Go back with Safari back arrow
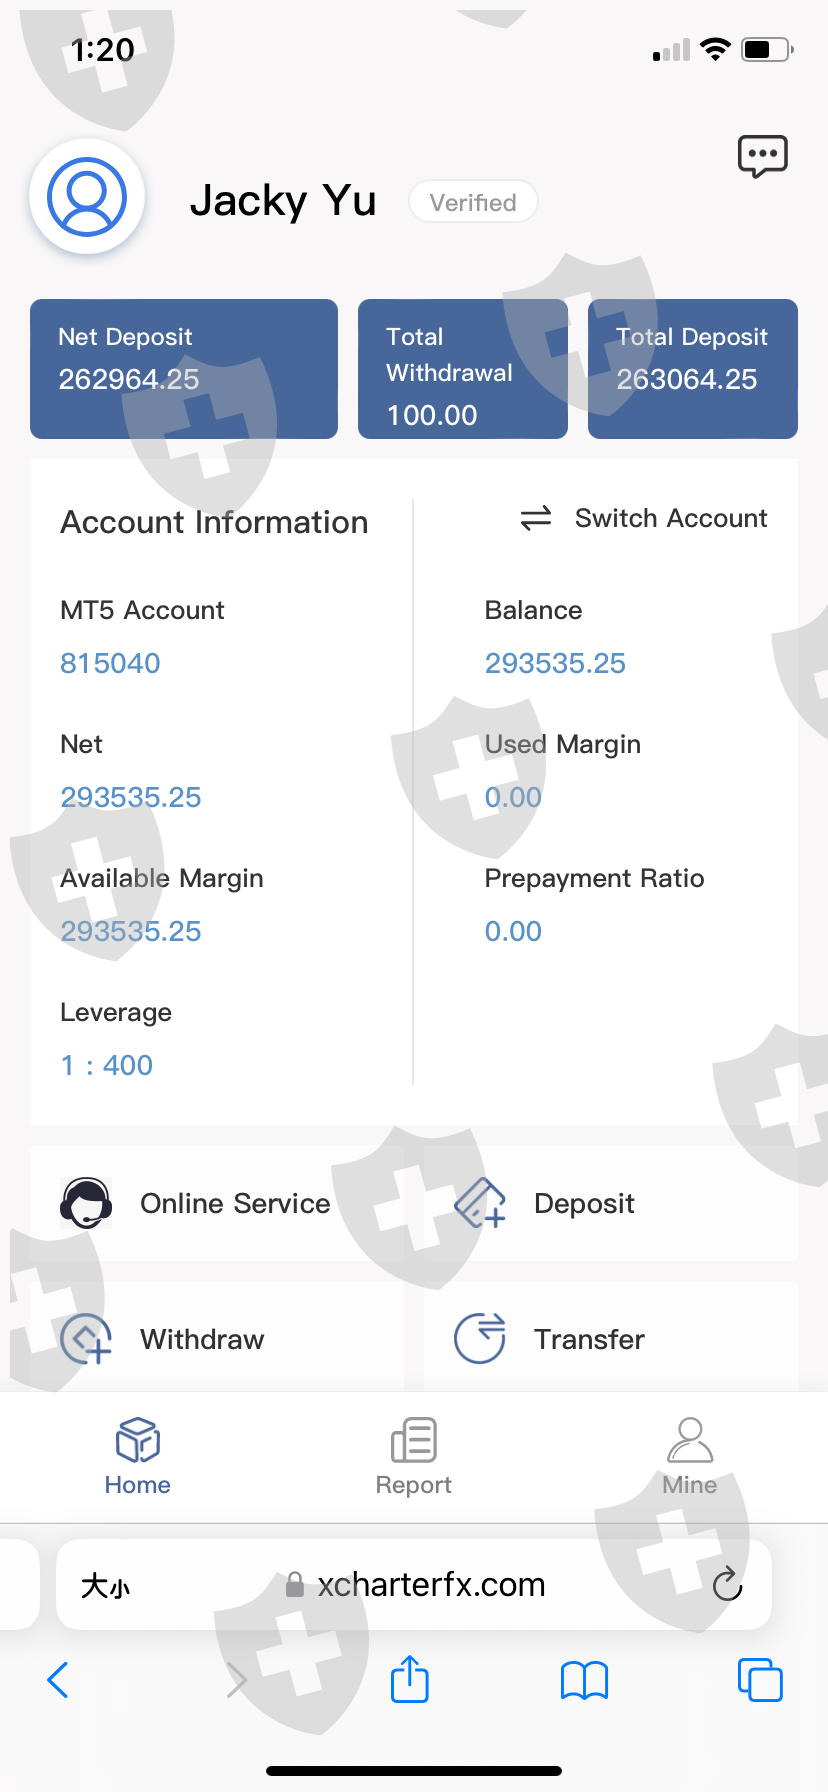Screen dimensions: 828x1792 [58, 1680]
